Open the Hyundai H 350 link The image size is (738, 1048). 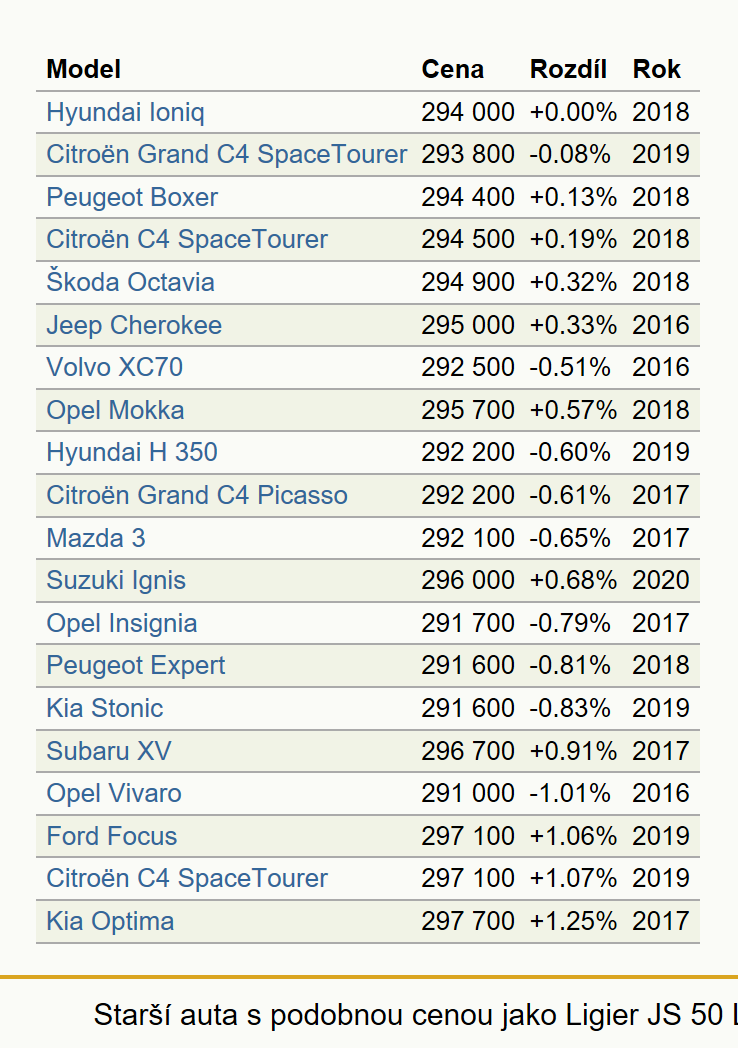132,452
